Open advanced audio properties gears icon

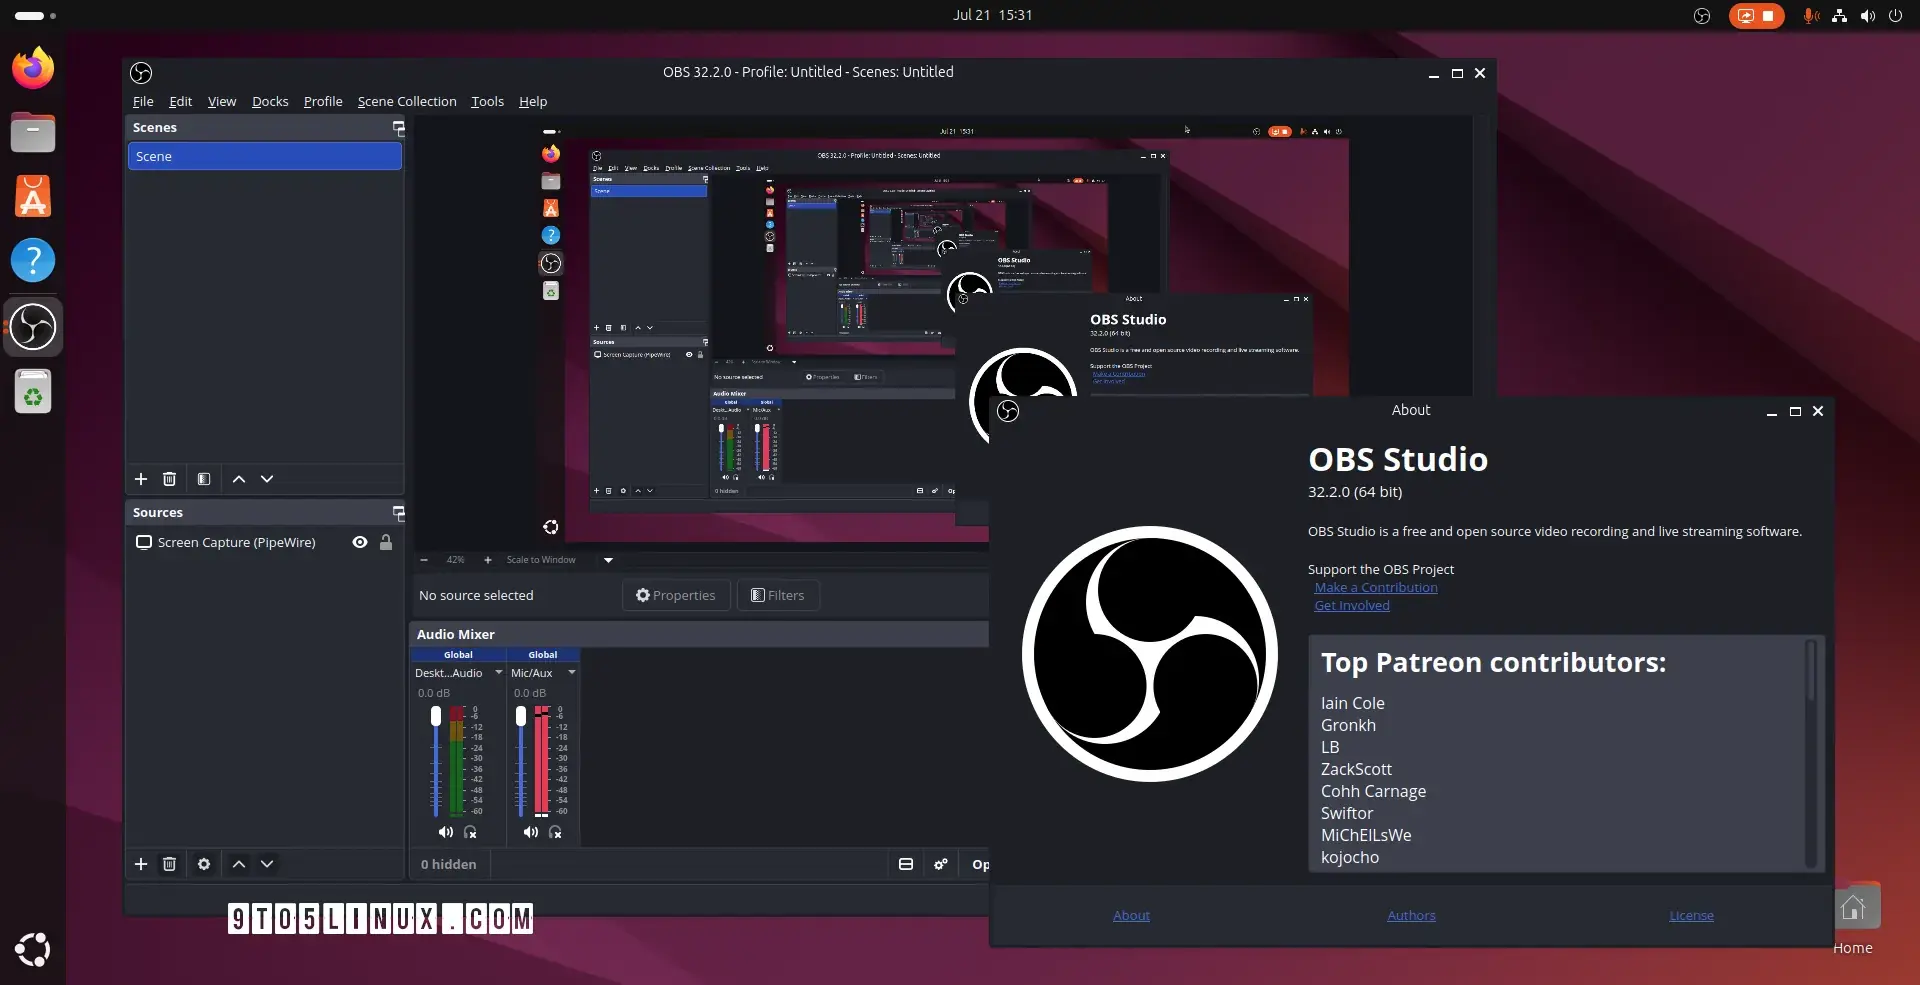tap(941, 864)
